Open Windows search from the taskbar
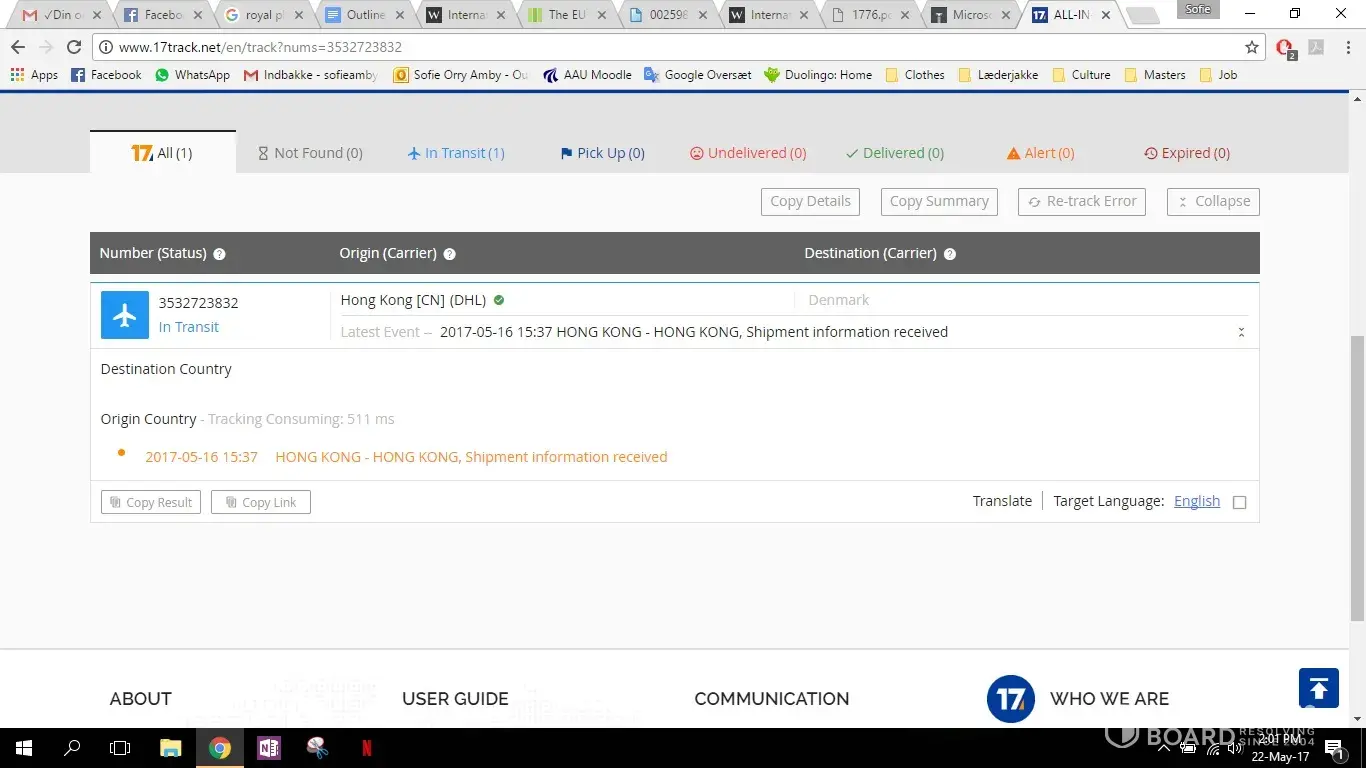 coord(72,747)
